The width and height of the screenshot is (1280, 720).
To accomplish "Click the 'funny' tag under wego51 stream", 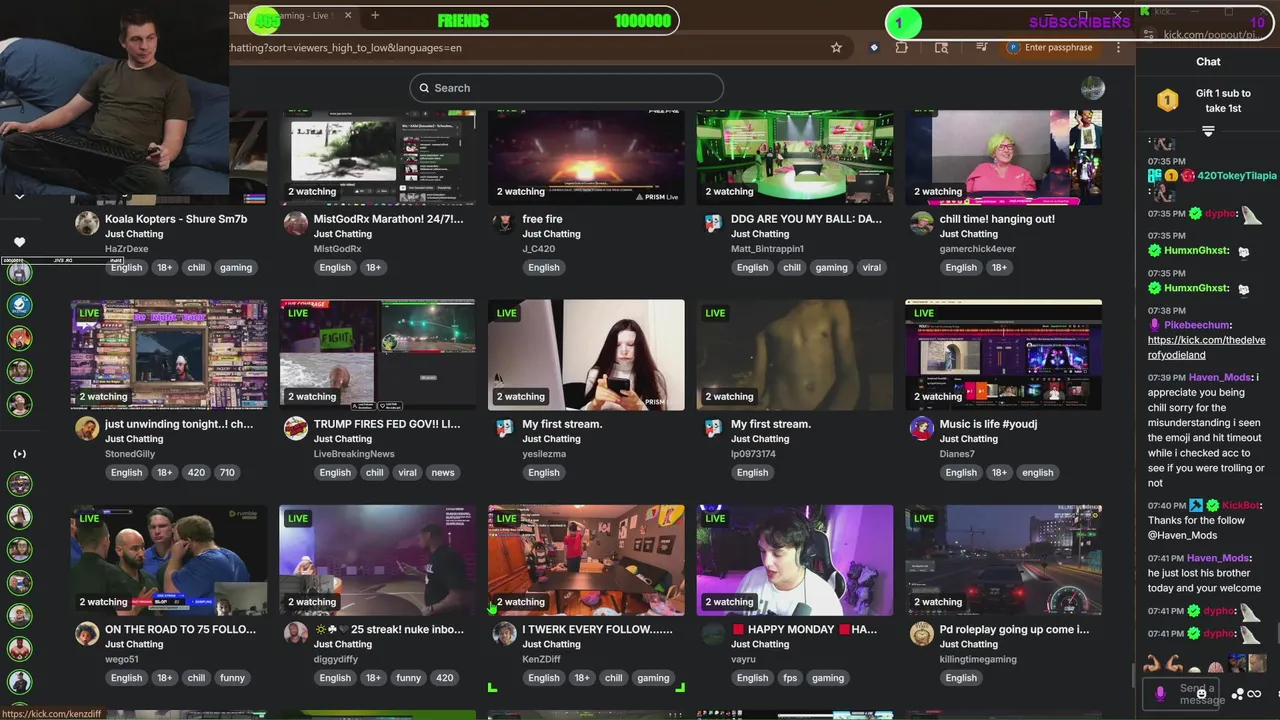I will pos(232,677).
